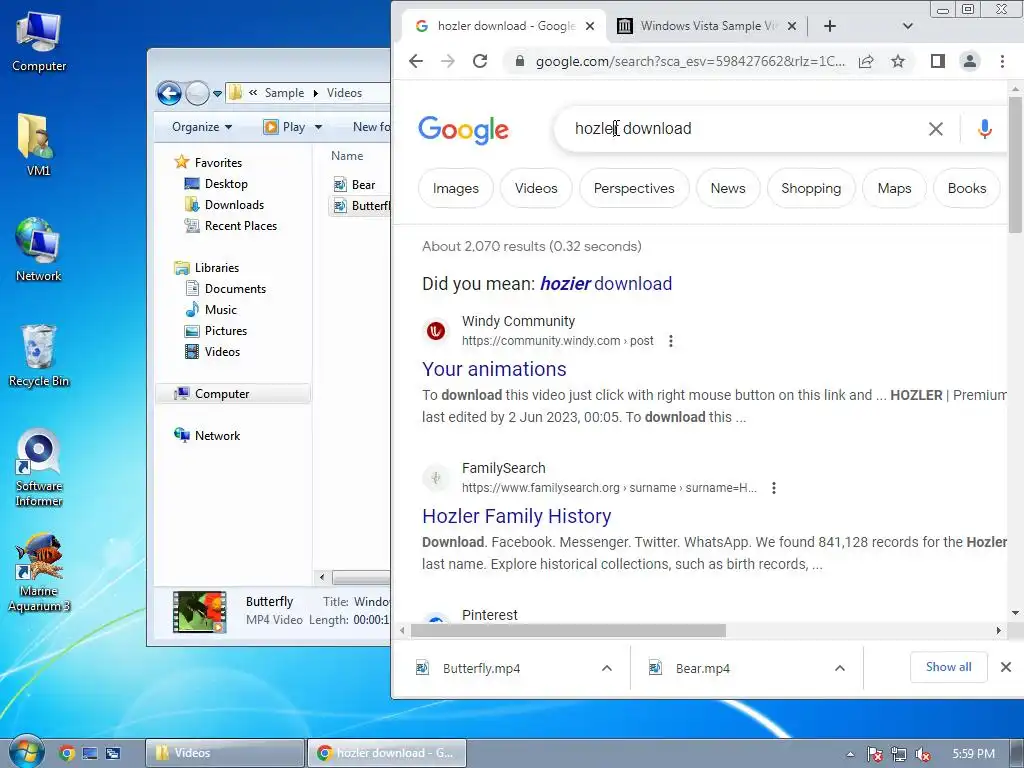Select the Bear video file
Viewport: 1024px width, 768px height.
coord(363,185)
